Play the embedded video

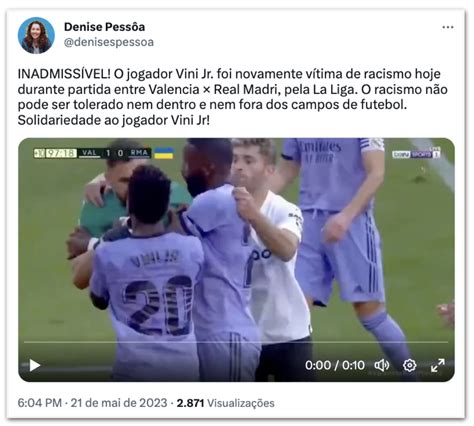click(x=35, y=366)
